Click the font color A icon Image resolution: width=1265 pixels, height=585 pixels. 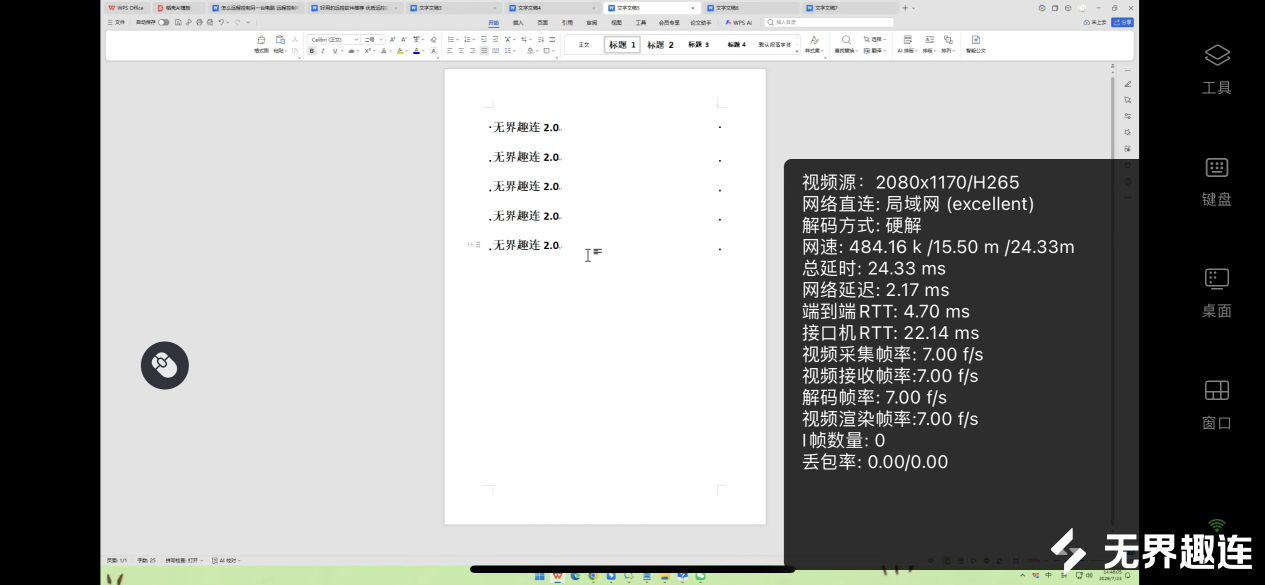pyautogui.click(x=416, y=51)
